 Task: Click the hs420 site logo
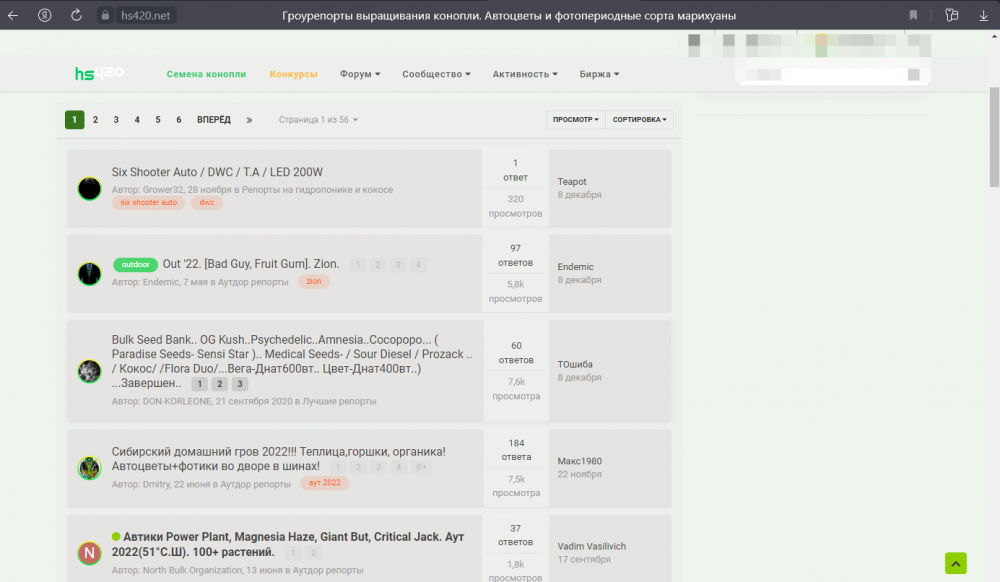point(99,74)
